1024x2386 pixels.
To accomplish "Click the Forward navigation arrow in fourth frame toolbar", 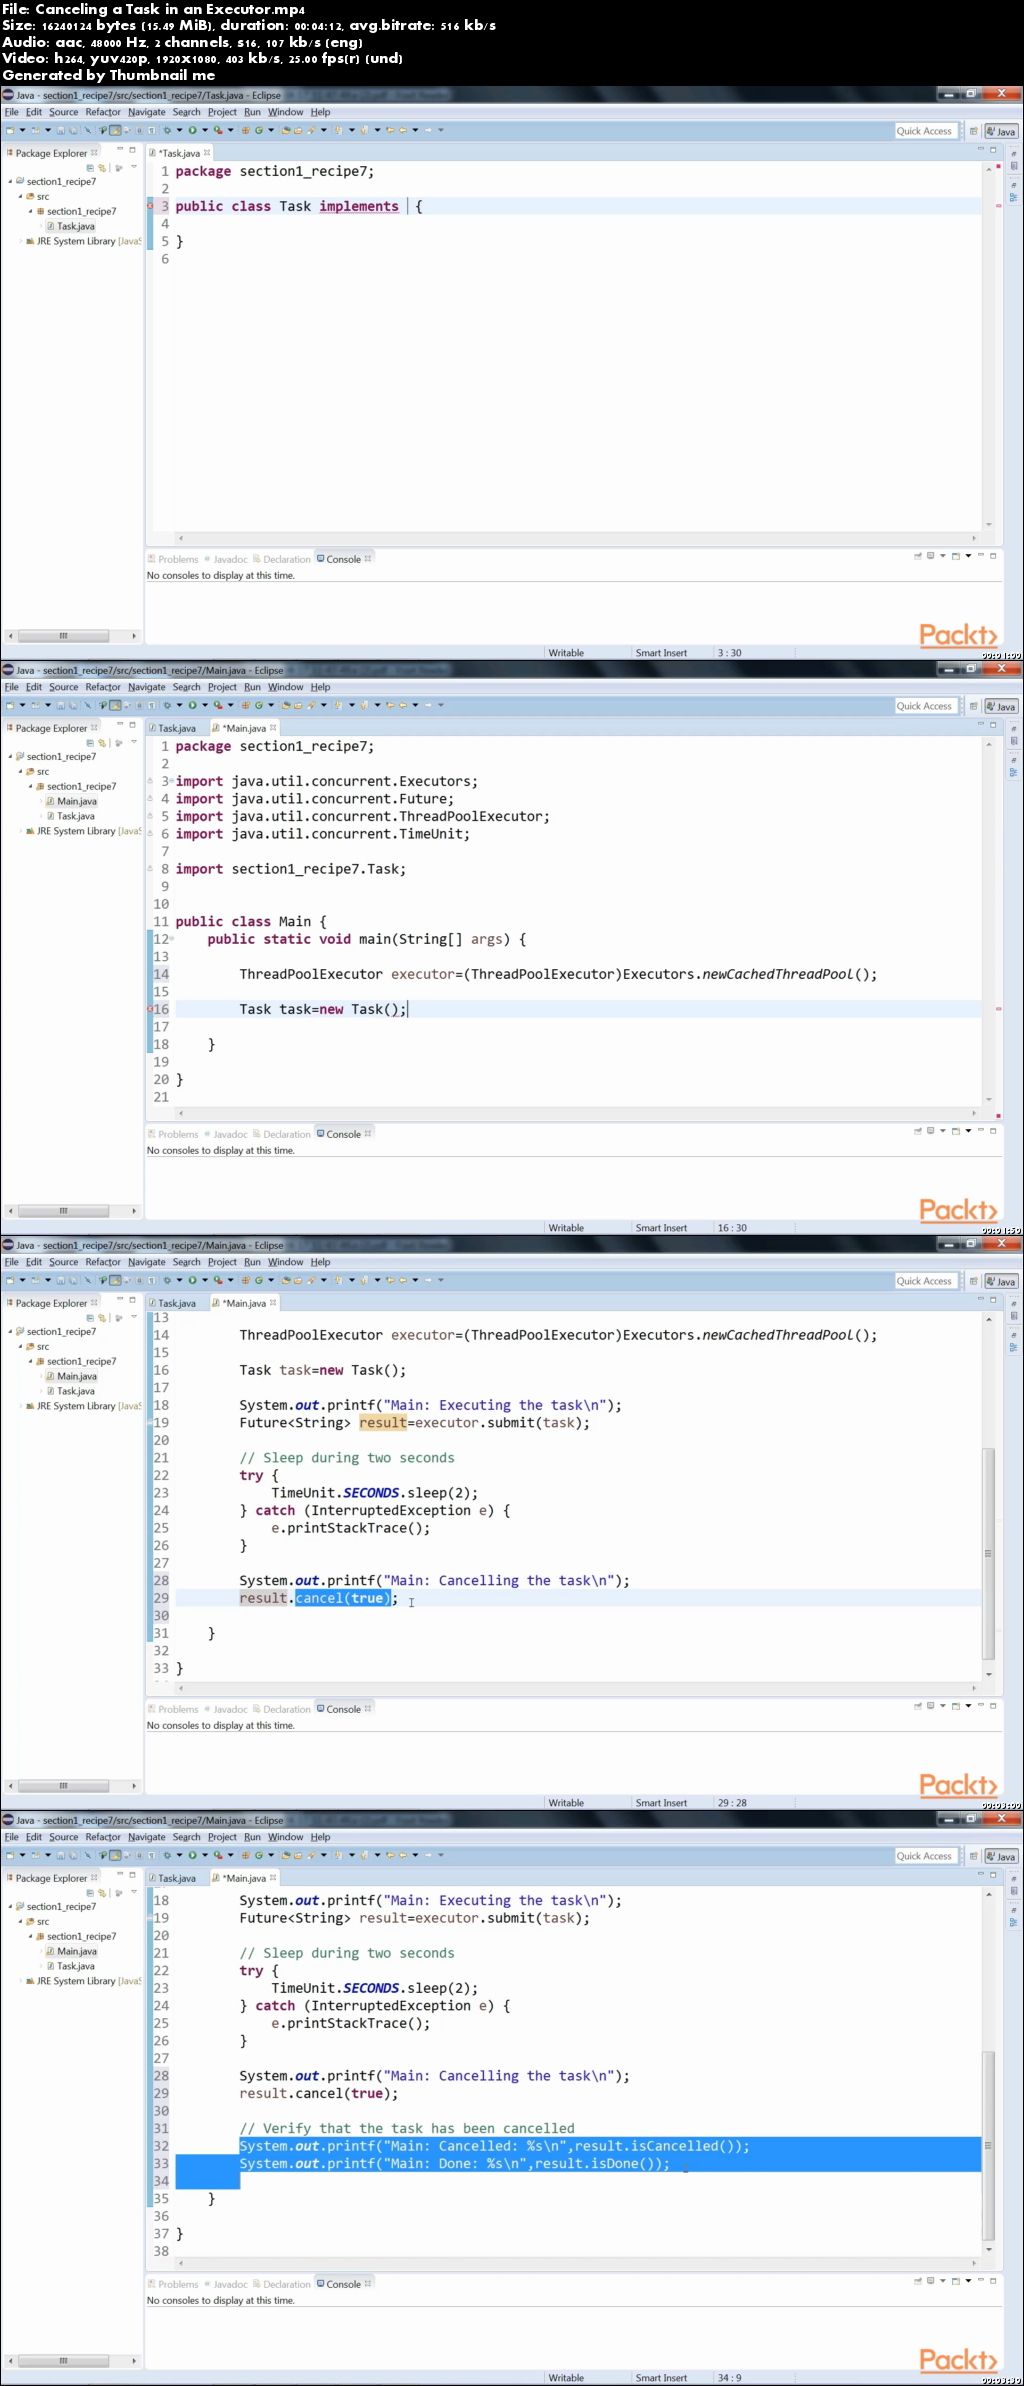I will point(428,1855).
